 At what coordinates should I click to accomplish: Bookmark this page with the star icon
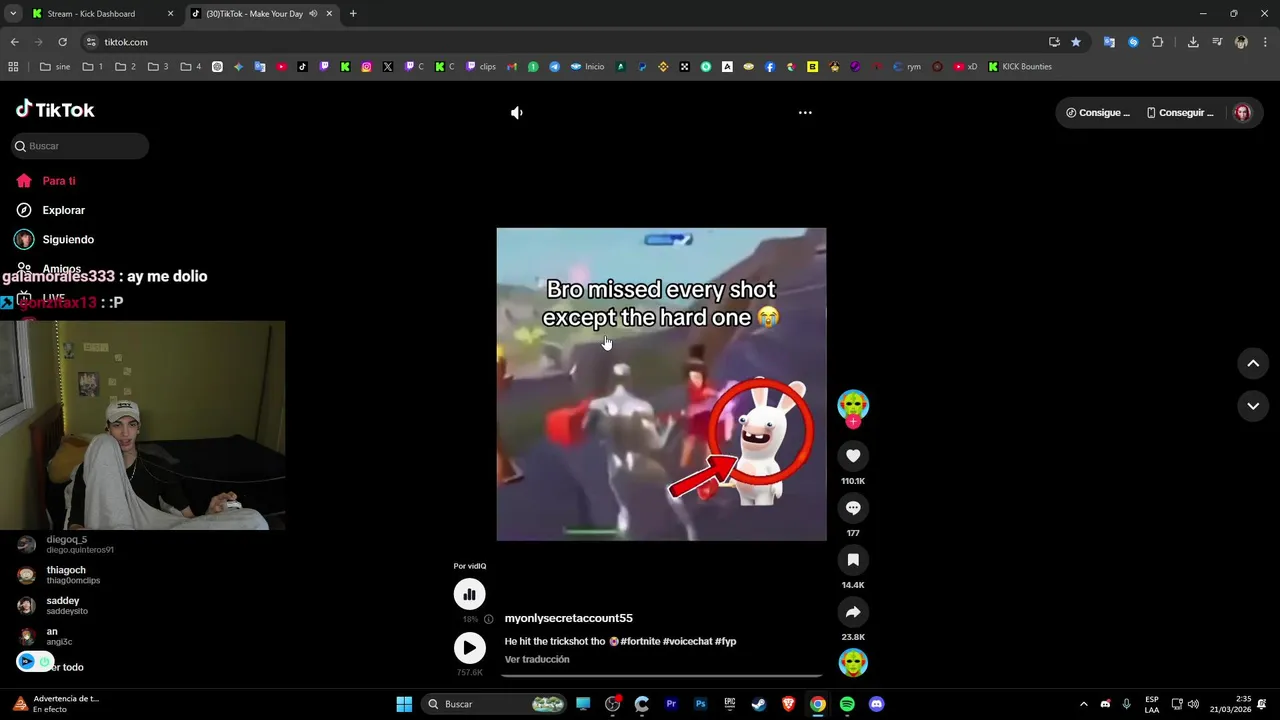[x=1076, y=42]
